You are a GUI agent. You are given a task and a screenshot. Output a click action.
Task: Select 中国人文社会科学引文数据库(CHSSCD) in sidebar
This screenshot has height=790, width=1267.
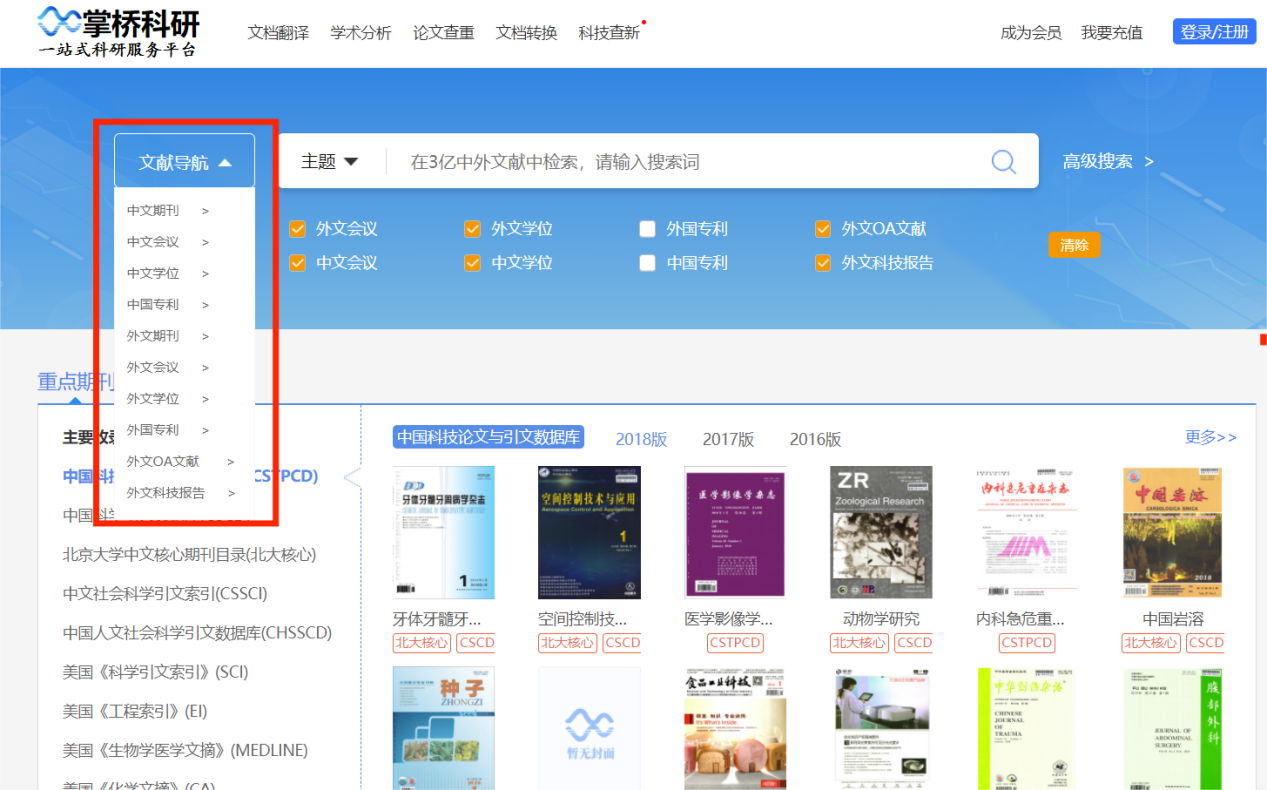pyautogui.click(x=197, y=633)
